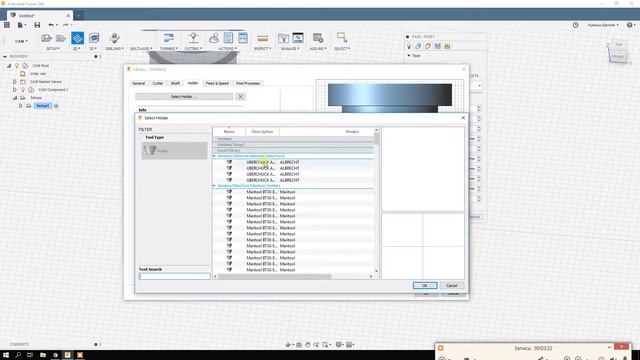Open File Explorer from the taskbar

click(x=43, y=355)
